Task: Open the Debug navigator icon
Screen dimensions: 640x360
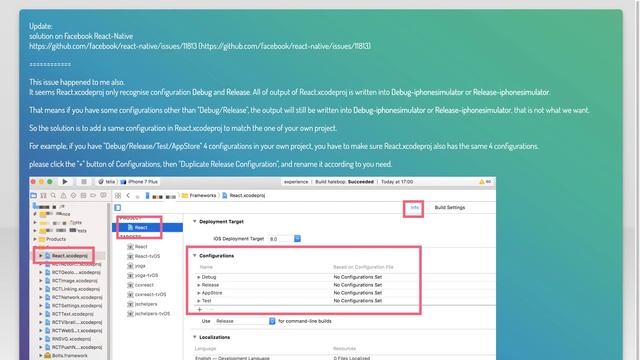Action: click(x=83, y=196)
